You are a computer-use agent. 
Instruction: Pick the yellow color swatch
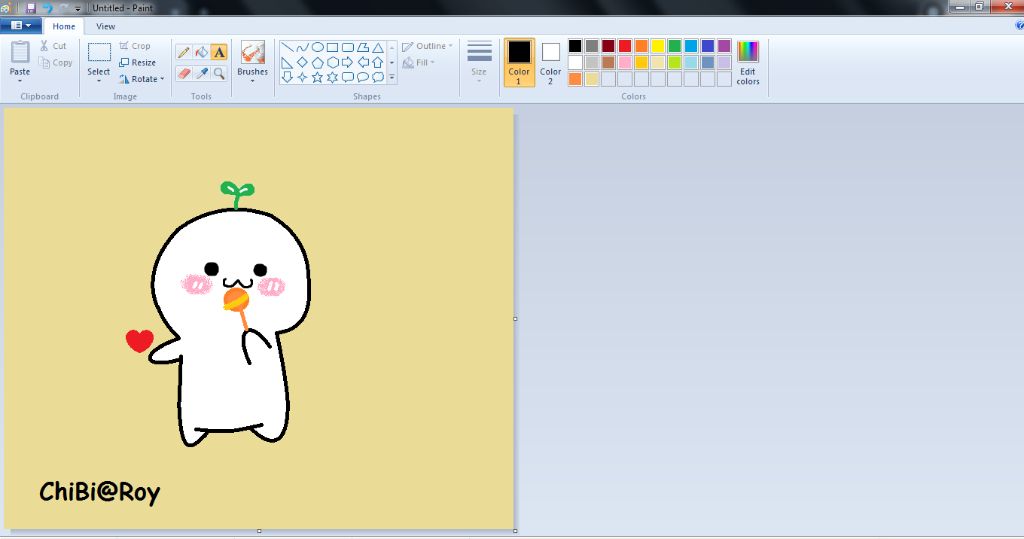point(658,46)
